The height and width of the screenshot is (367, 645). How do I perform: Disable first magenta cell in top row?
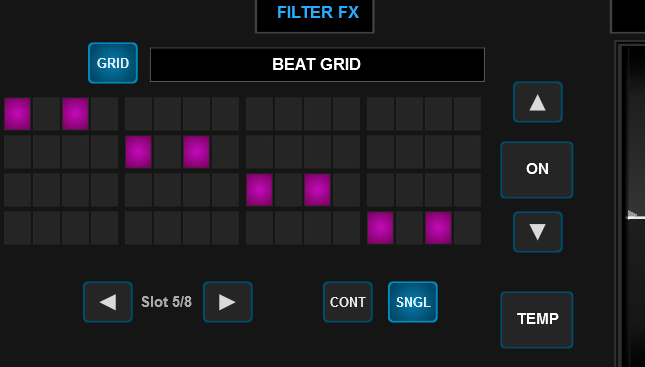point(17,114)
